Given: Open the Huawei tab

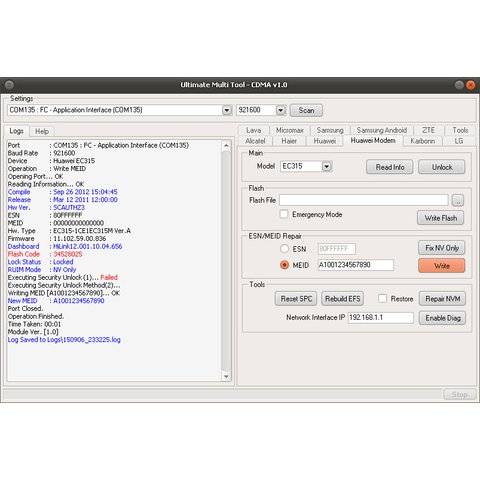Looking at the screenshot, I should coord(325,141).
